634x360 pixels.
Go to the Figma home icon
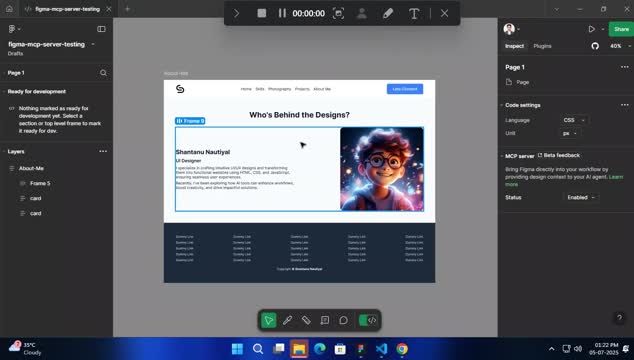(9, 9)
